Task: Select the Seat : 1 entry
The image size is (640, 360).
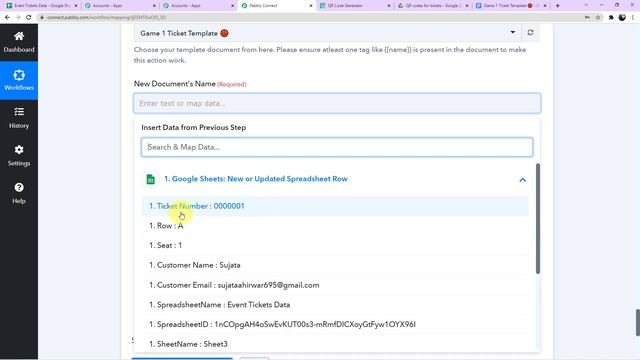Action: click(335, 245)
